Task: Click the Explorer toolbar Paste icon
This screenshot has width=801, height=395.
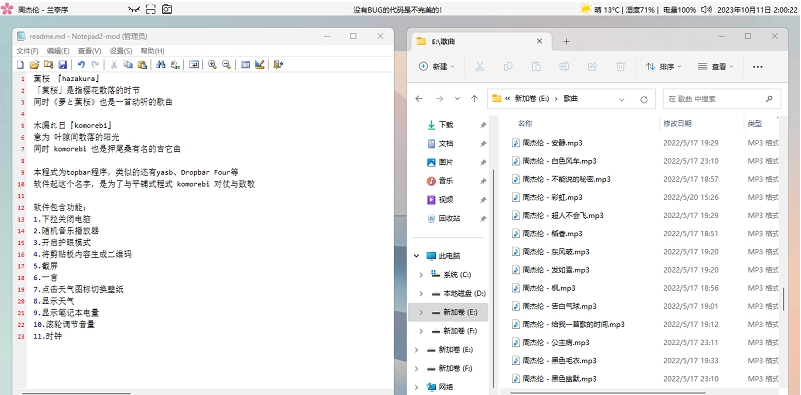Action: (x=536, y=66)
